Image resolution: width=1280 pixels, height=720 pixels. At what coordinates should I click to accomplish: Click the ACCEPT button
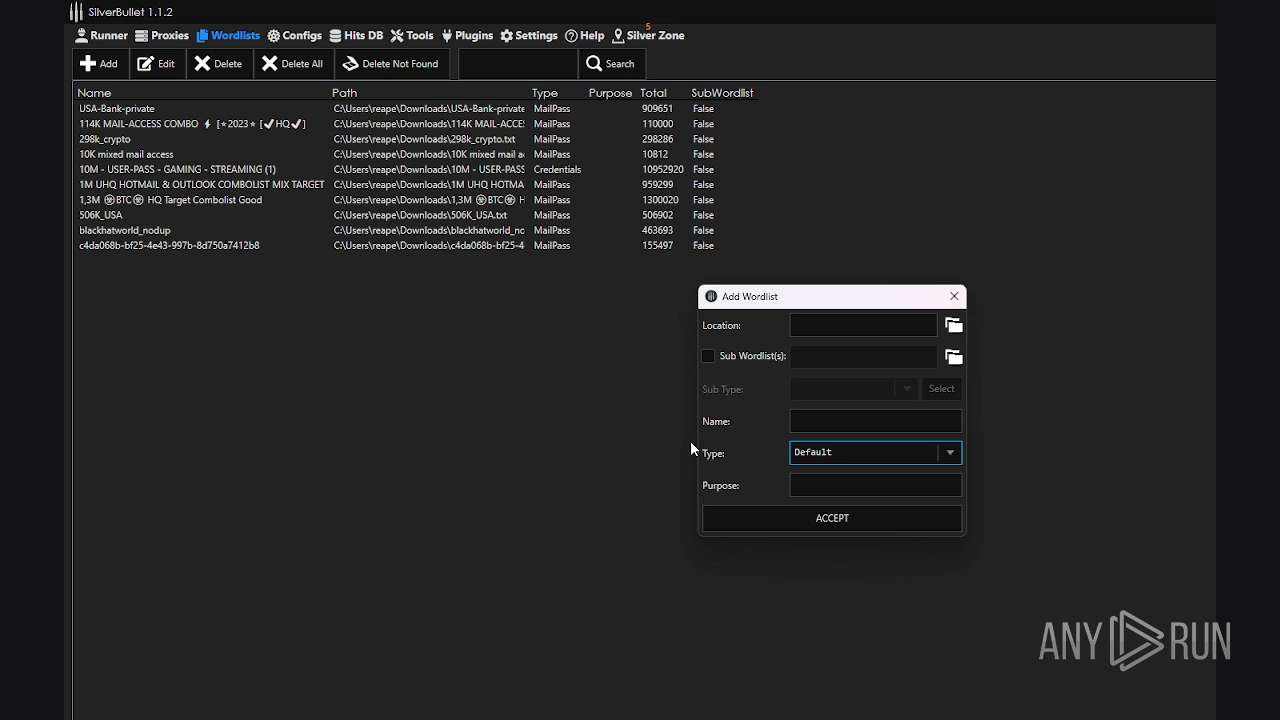pyautogui.click(x=832, y=518)
